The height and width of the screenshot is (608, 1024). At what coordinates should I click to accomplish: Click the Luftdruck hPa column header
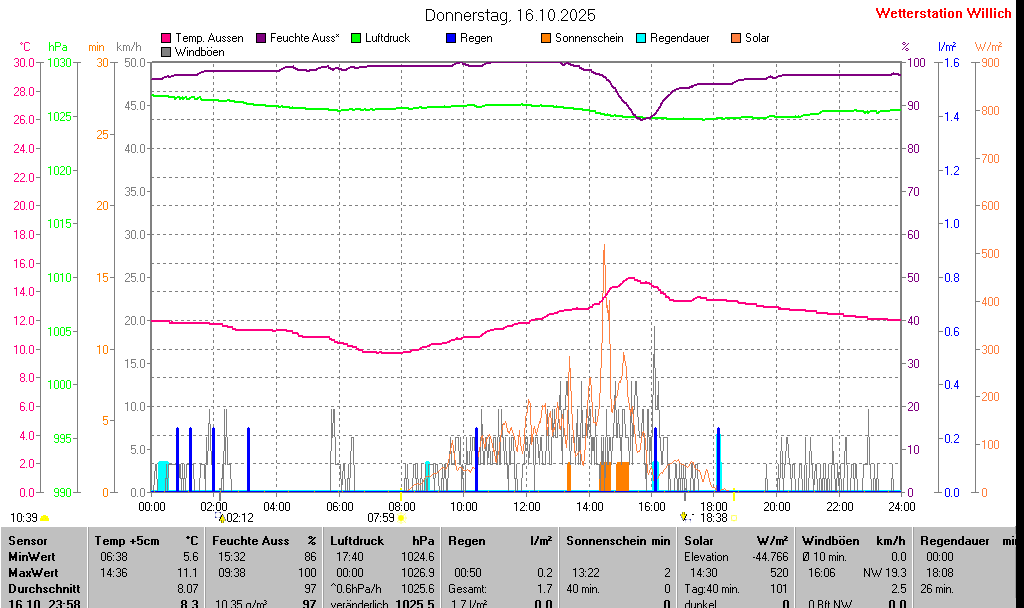pos(383,540)
